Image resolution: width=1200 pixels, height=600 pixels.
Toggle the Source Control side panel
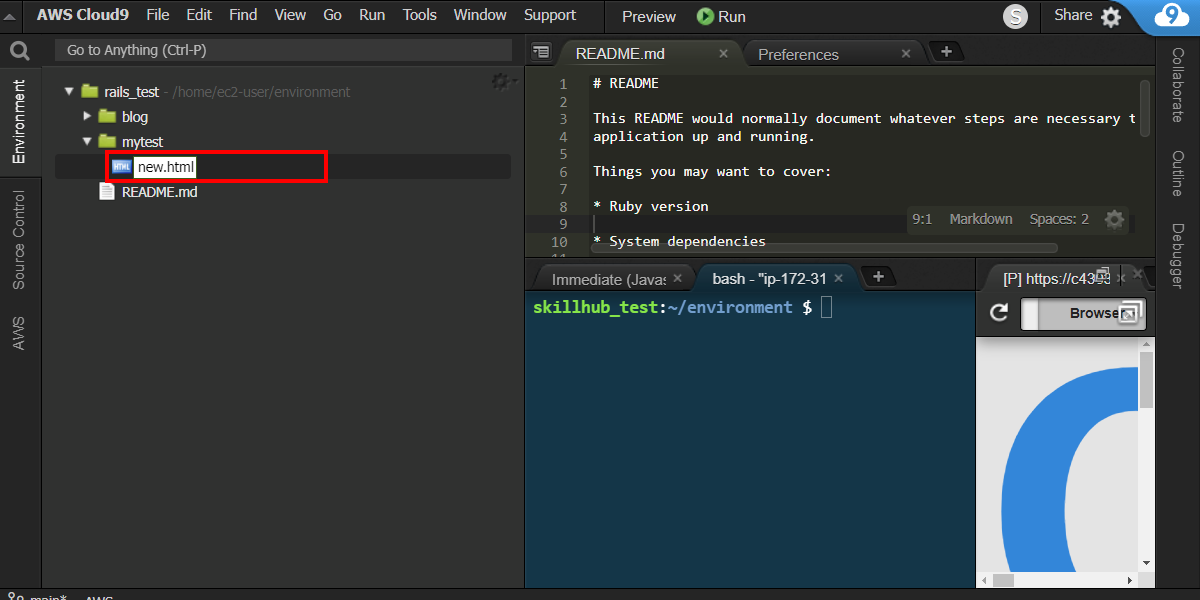pyautogui.click(x=19, y=240)
